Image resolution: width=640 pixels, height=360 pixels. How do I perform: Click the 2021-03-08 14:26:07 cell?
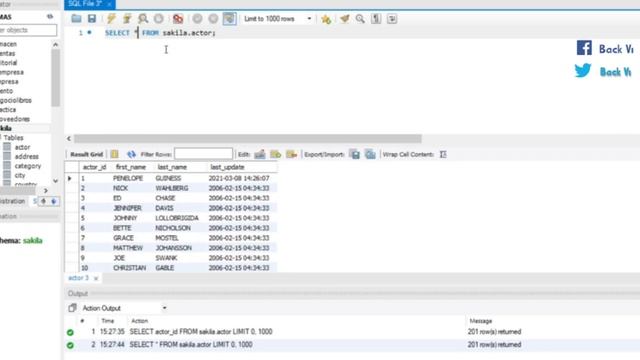(x=239, y=178)
